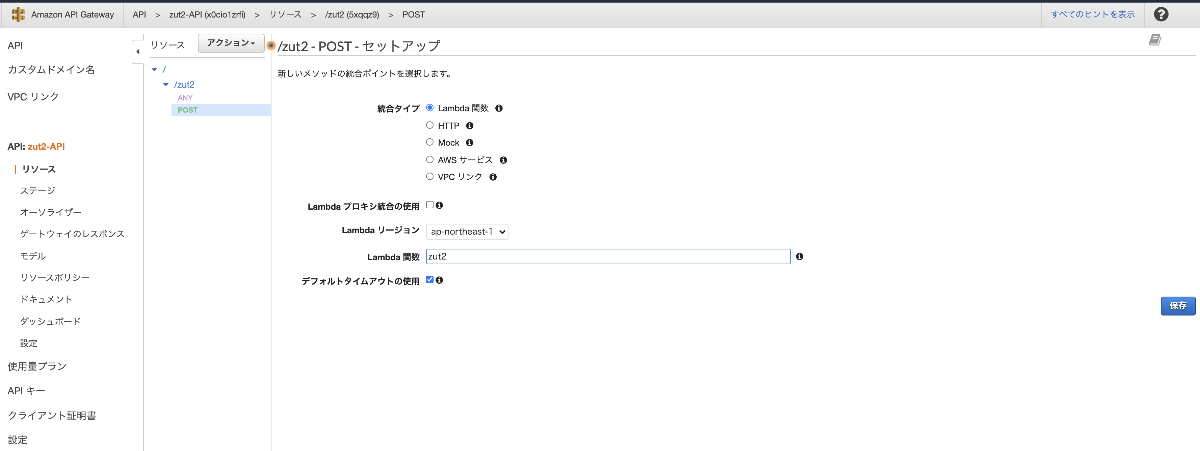Open カスタムドメイン名 in sidebar
This screenshot has height=451, width=1200.
[51, 70]
